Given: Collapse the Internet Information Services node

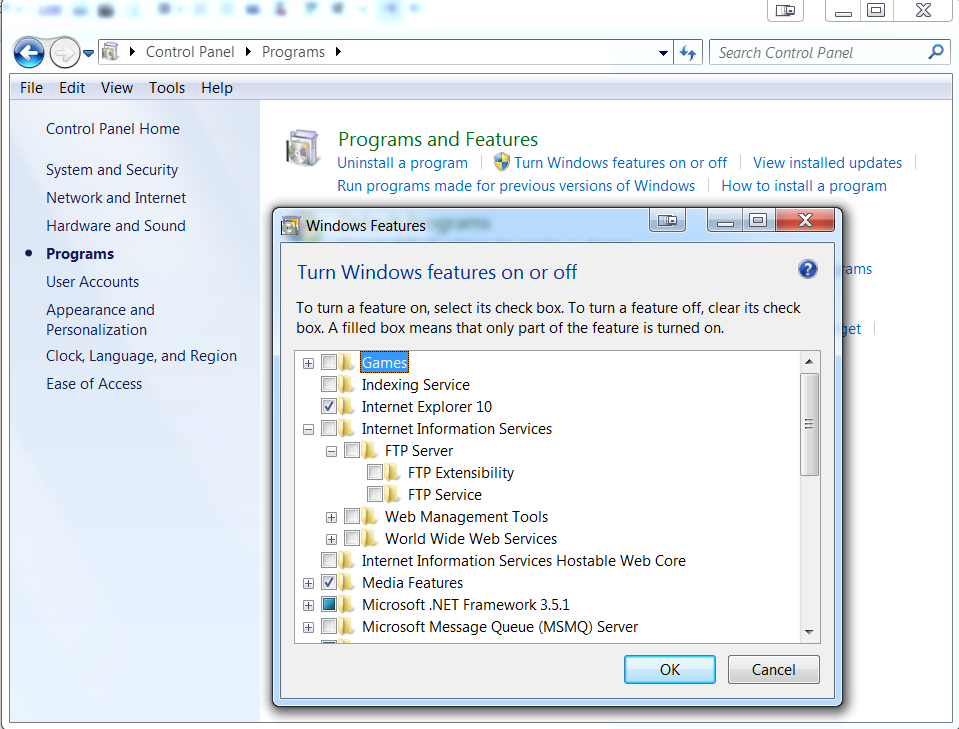Looking at the screenshot, I should [x=308, y=429].
